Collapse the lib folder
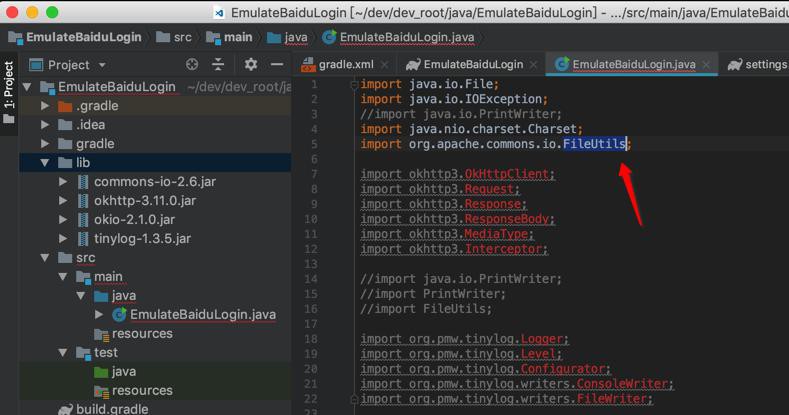Viewport: 789px width, 415px height. pyautogui.click(x=45, y=163)
